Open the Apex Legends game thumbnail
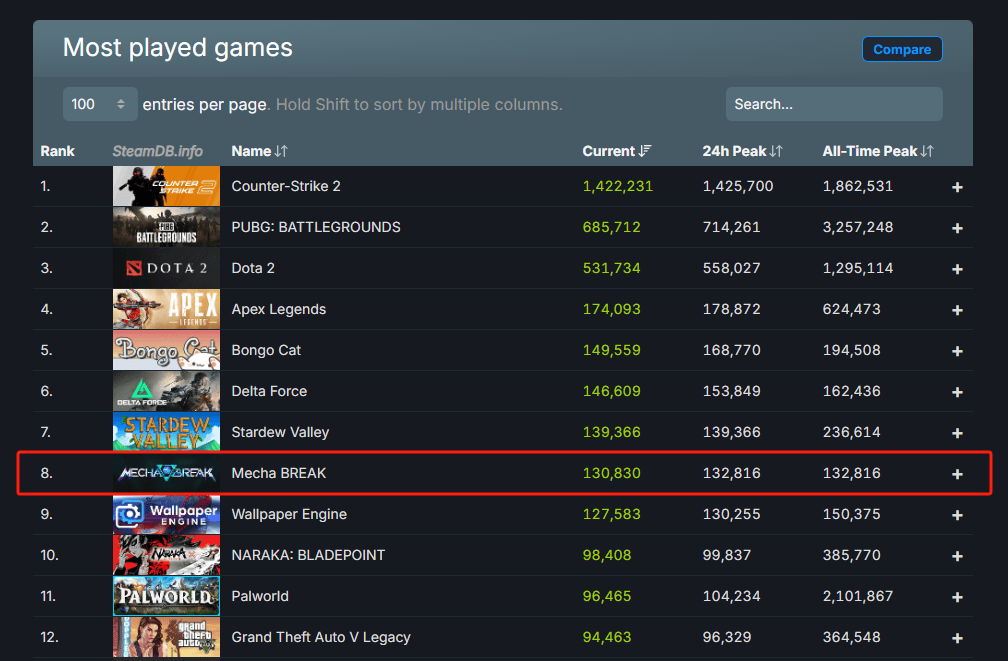Image resolution: width=1008 pixels, height=661 pixels. tap(166, 309)
